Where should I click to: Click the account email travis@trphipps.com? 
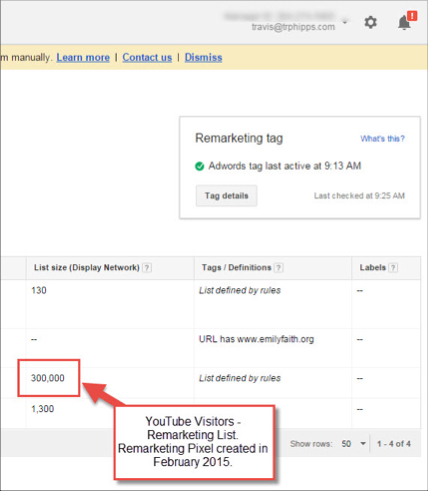point(293,27)
